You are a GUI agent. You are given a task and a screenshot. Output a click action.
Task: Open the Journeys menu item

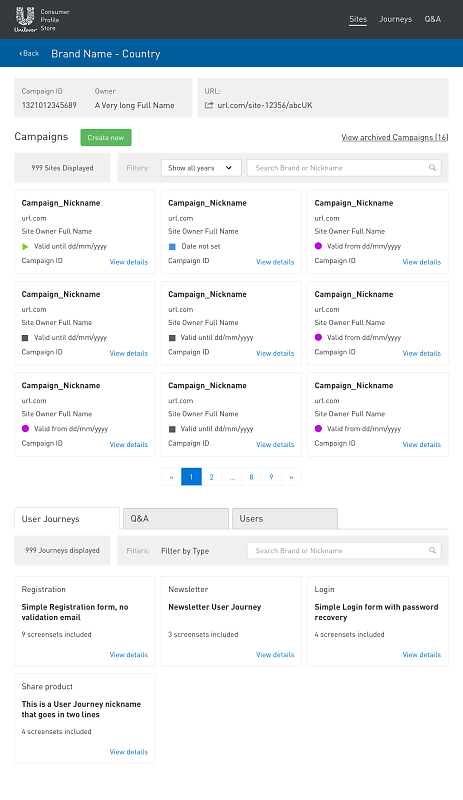395,19
